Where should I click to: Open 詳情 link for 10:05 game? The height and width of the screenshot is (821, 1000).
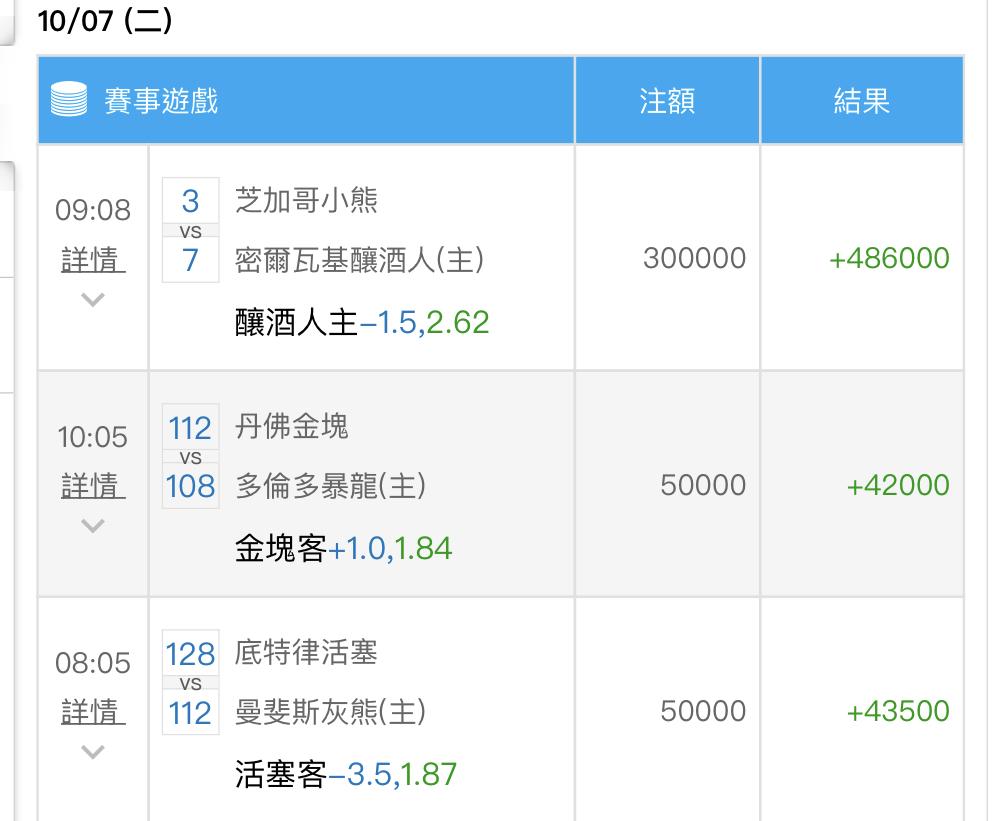93,486
